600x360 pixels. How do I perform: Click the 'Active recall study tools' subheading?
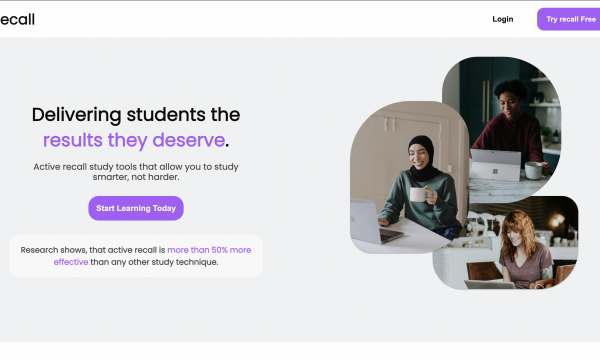pos(136,167)
